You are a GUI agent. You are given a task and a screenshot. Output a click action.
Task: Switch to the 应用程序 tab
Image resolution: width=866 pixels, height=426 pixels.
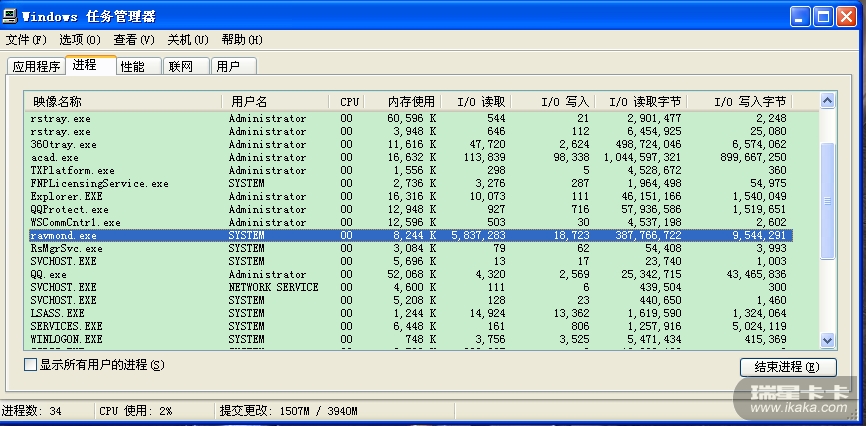(36, 67)
